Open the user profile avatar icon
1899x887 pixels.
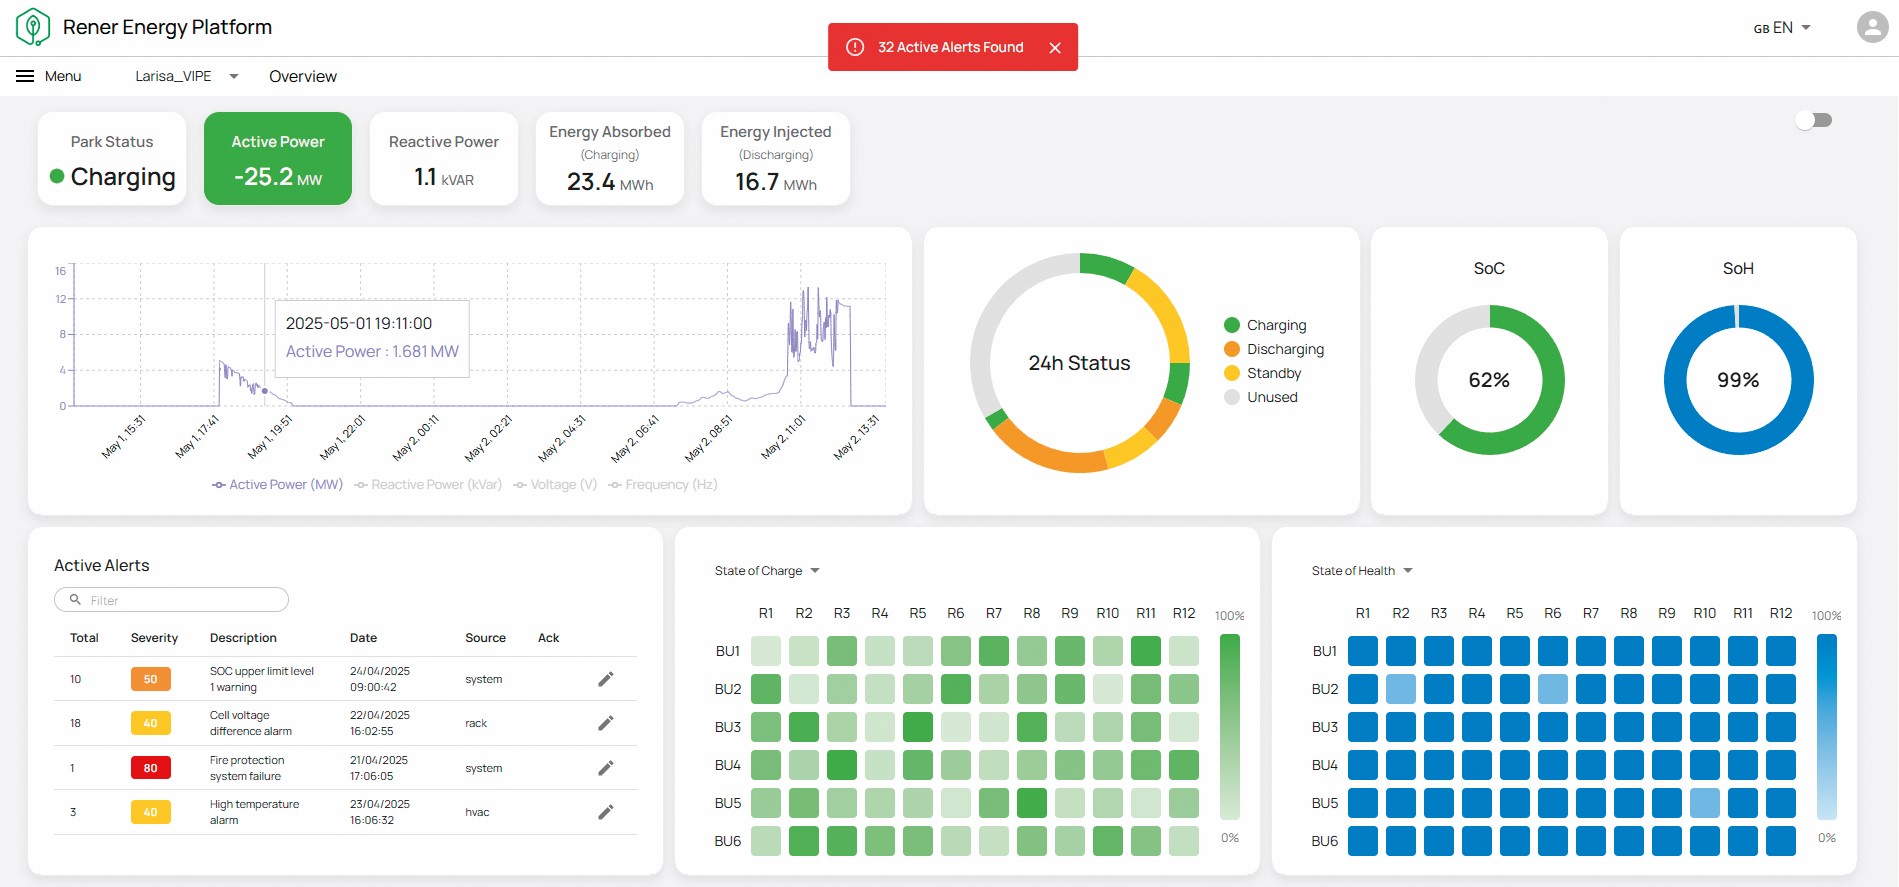pos(1872,27)
